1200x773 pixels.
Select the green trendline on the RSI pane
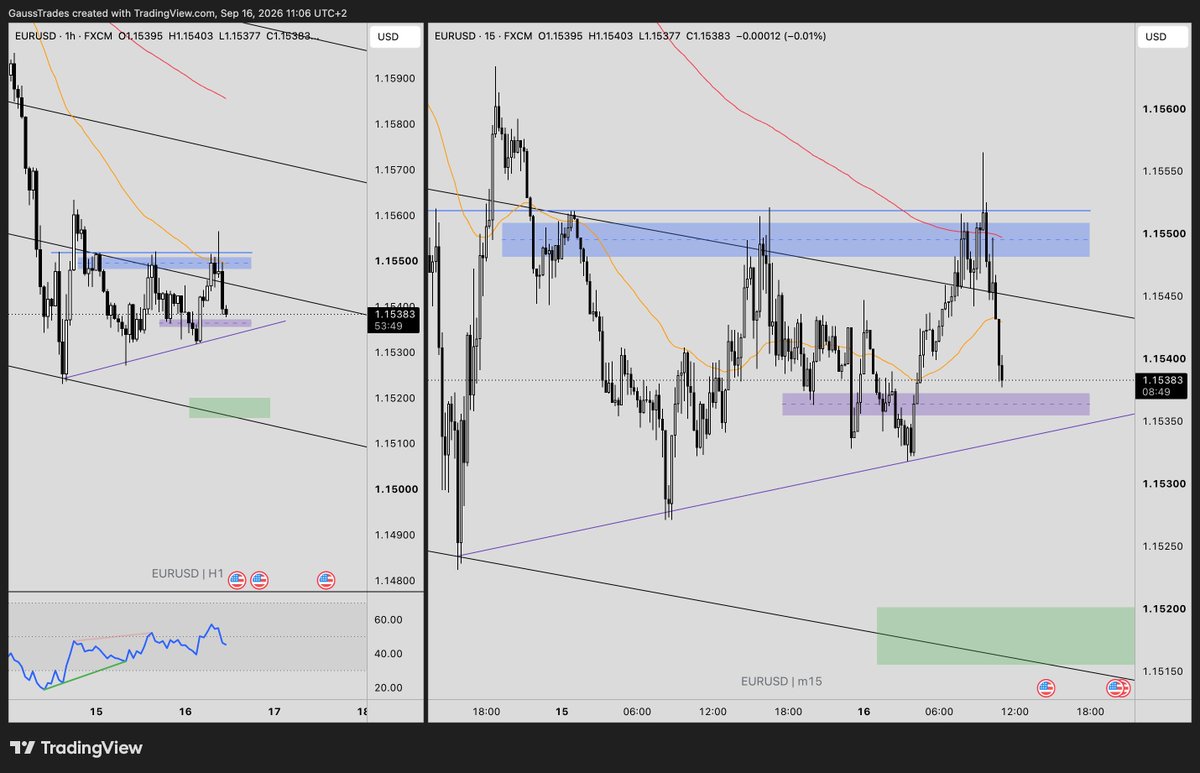click(x=85, y=675)
